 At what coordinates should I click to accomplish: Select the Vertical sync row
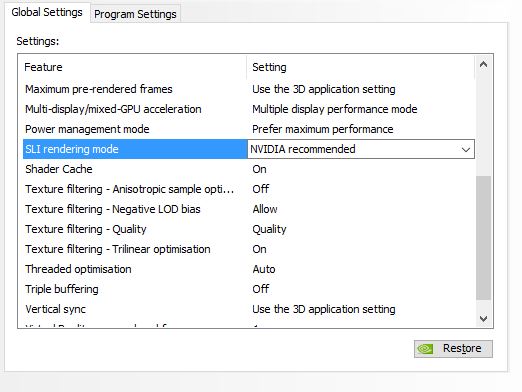pos(249,309)
